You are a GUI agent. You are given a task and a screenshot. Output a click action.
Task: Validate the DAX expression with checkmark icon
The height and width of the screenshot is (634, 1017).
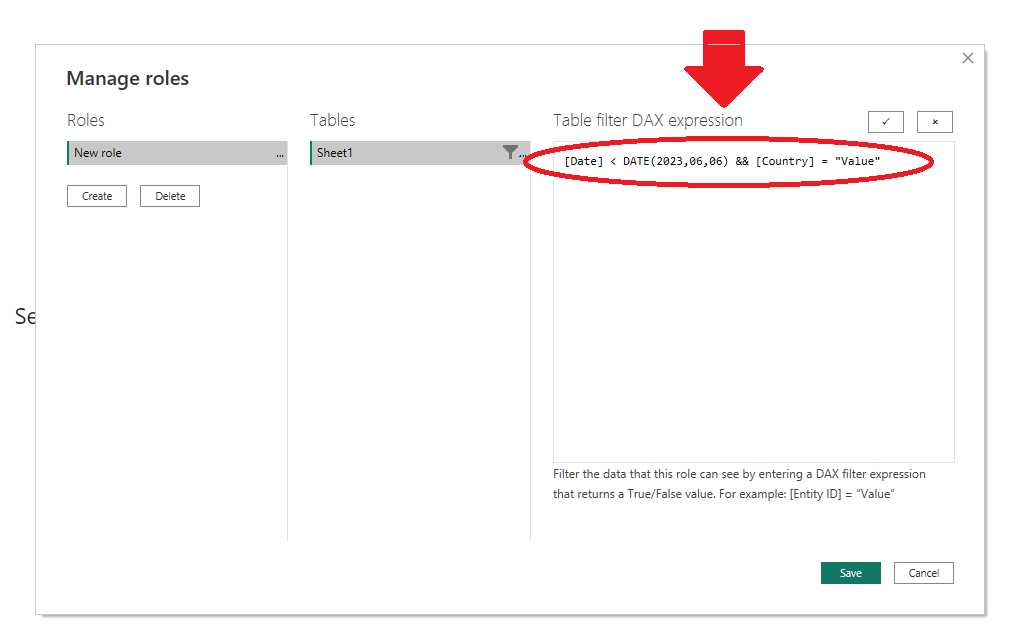(885, 121)
